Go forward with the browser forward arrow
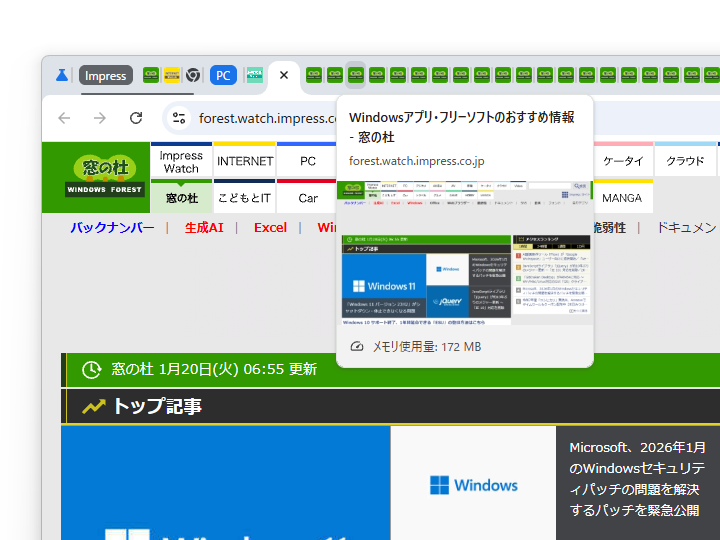The width and height of the screenshot is (720, 540). (x=100, y=118)
